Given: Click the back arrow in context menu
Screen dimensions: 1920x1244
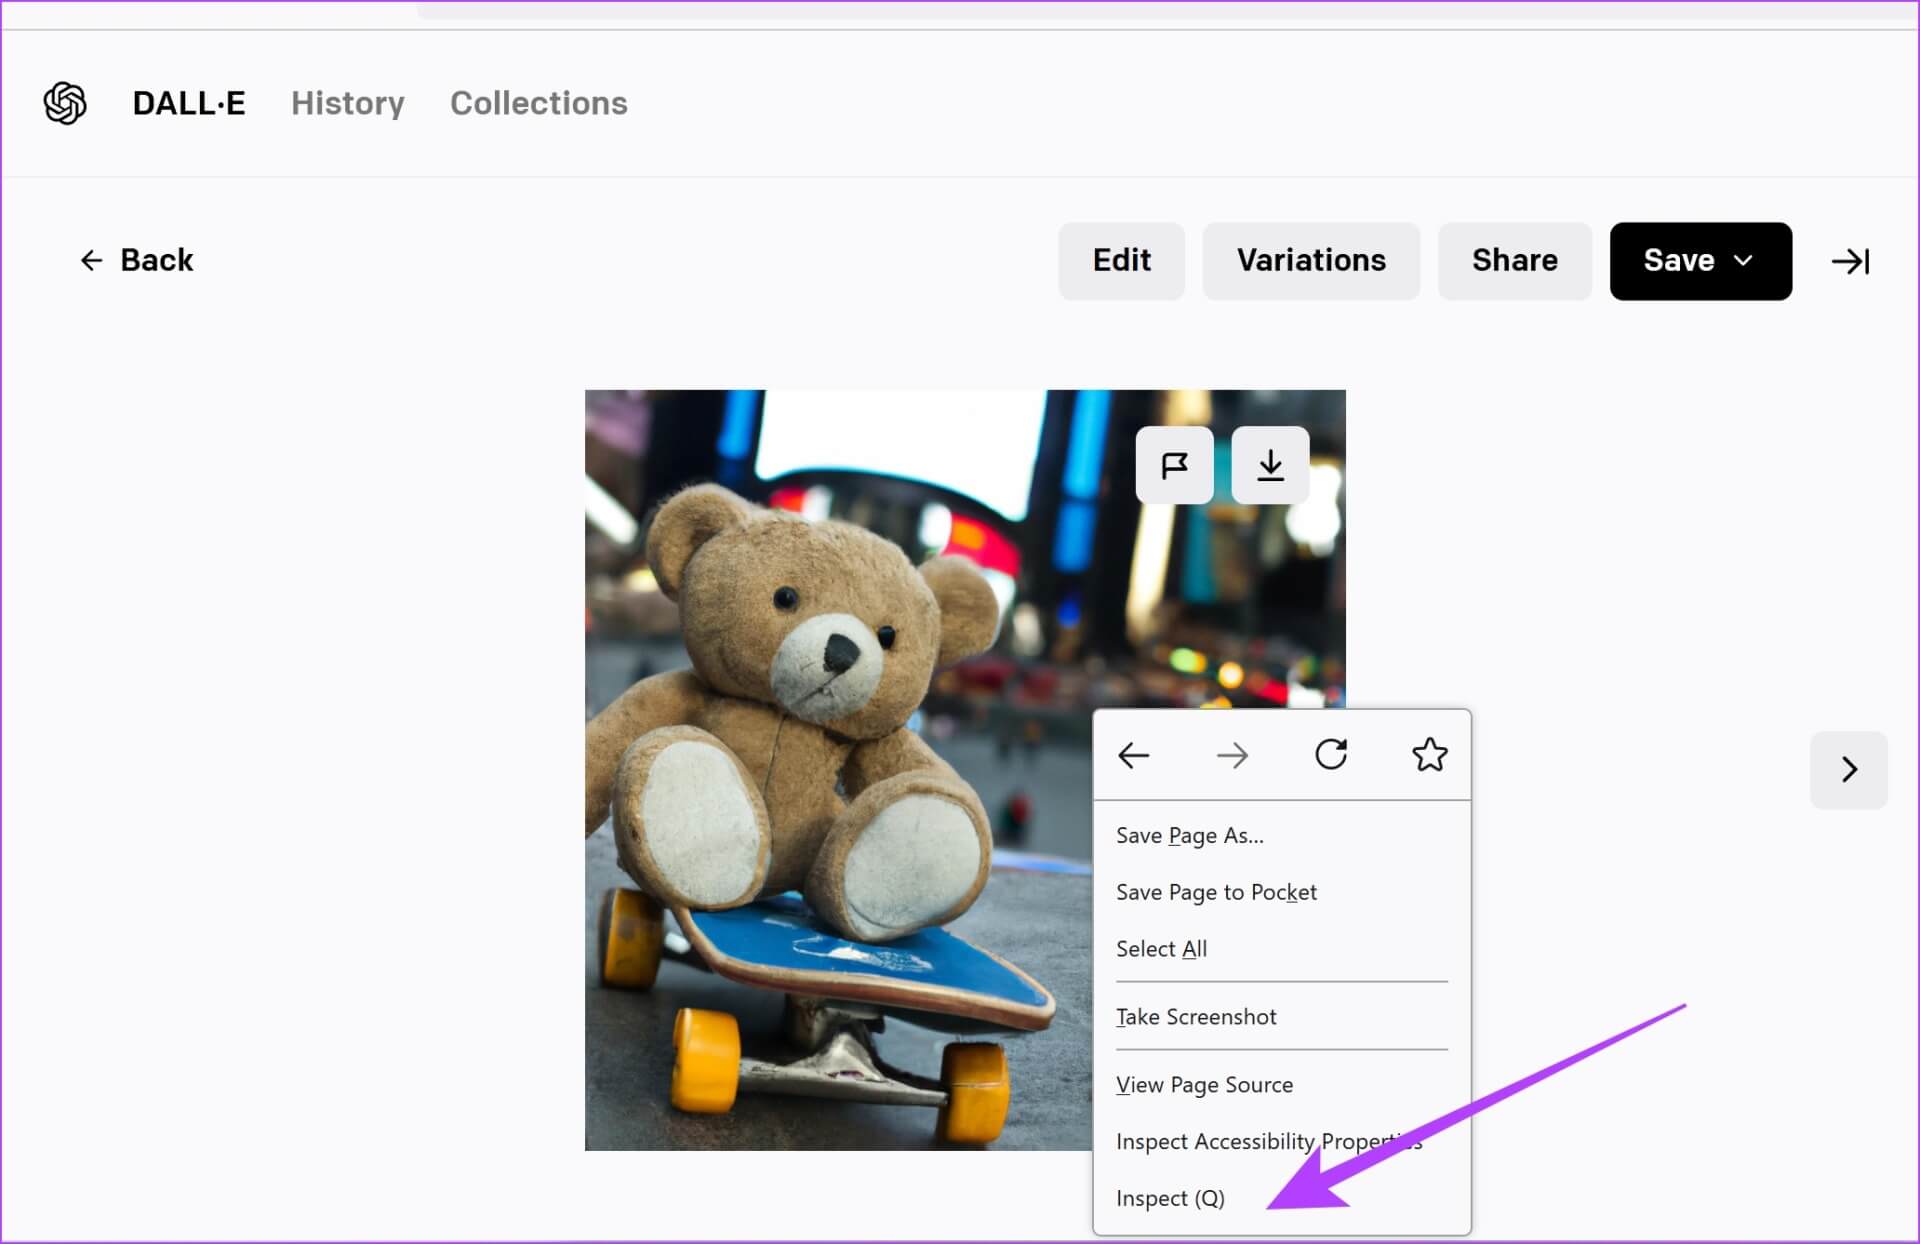Looking at the screenshot, I should click(x=1134, y=753).
